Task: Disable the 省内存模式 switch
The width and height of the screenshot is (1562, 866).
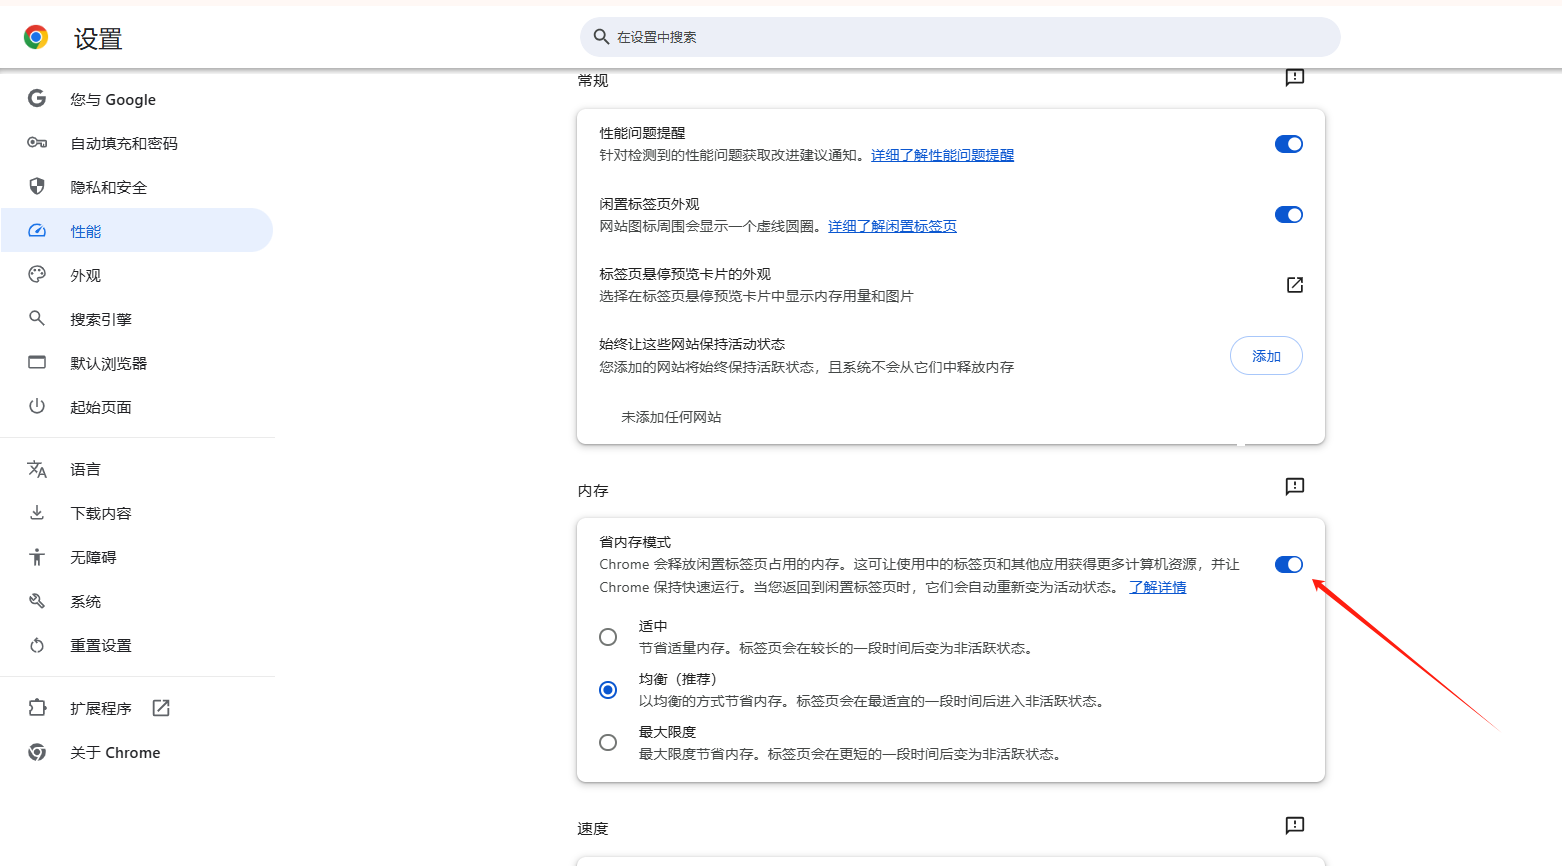Action: [x=1289, y=564]
